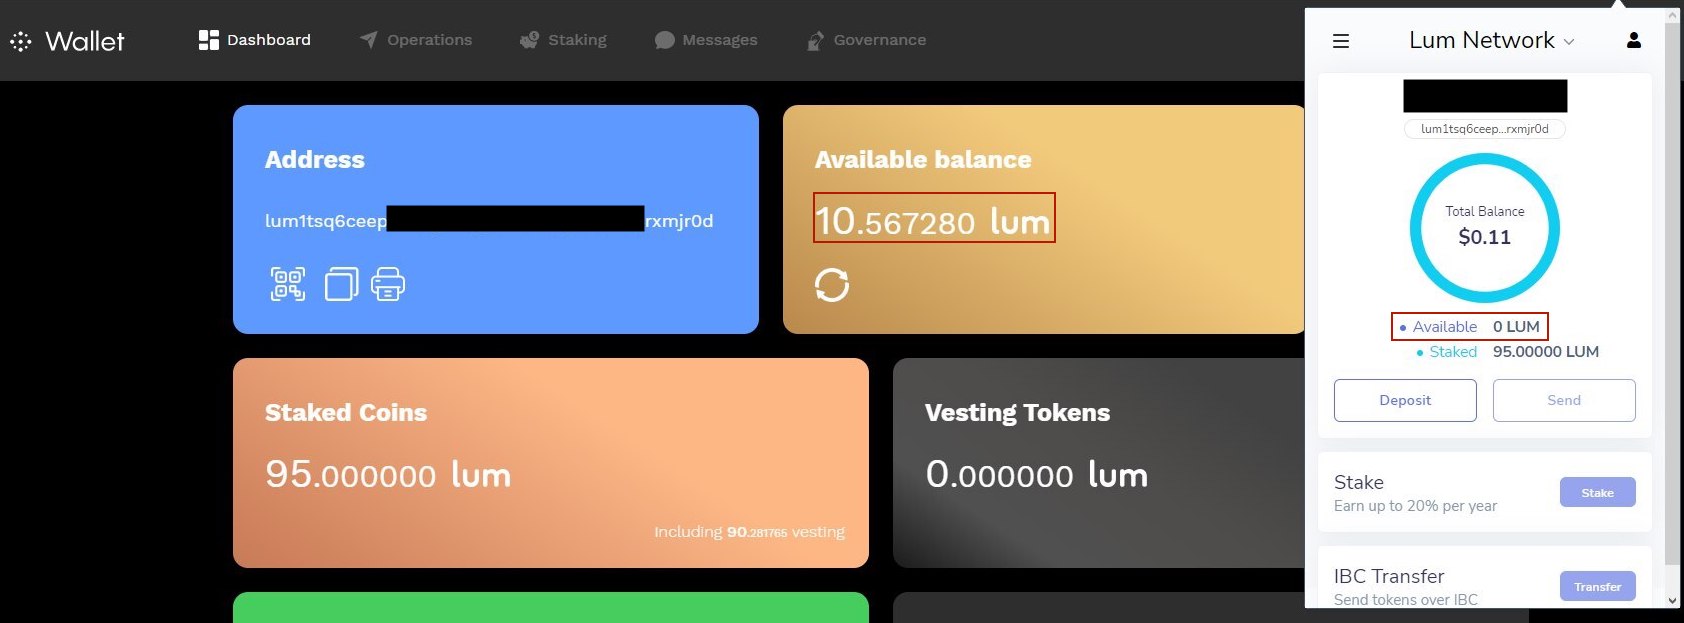This screenshot has width=1684, height=623.
Task: Open the Operations tab
Action: tap(416, 40)
